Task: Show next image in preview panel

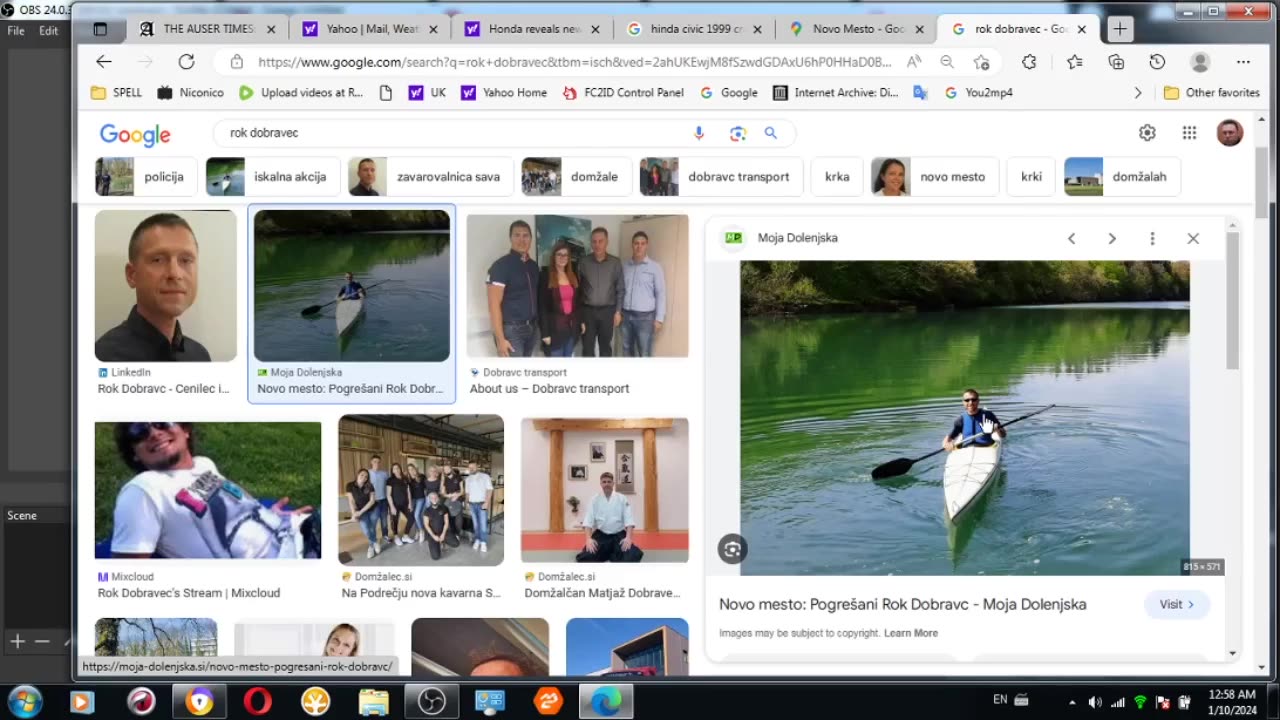Action: 1112,238
